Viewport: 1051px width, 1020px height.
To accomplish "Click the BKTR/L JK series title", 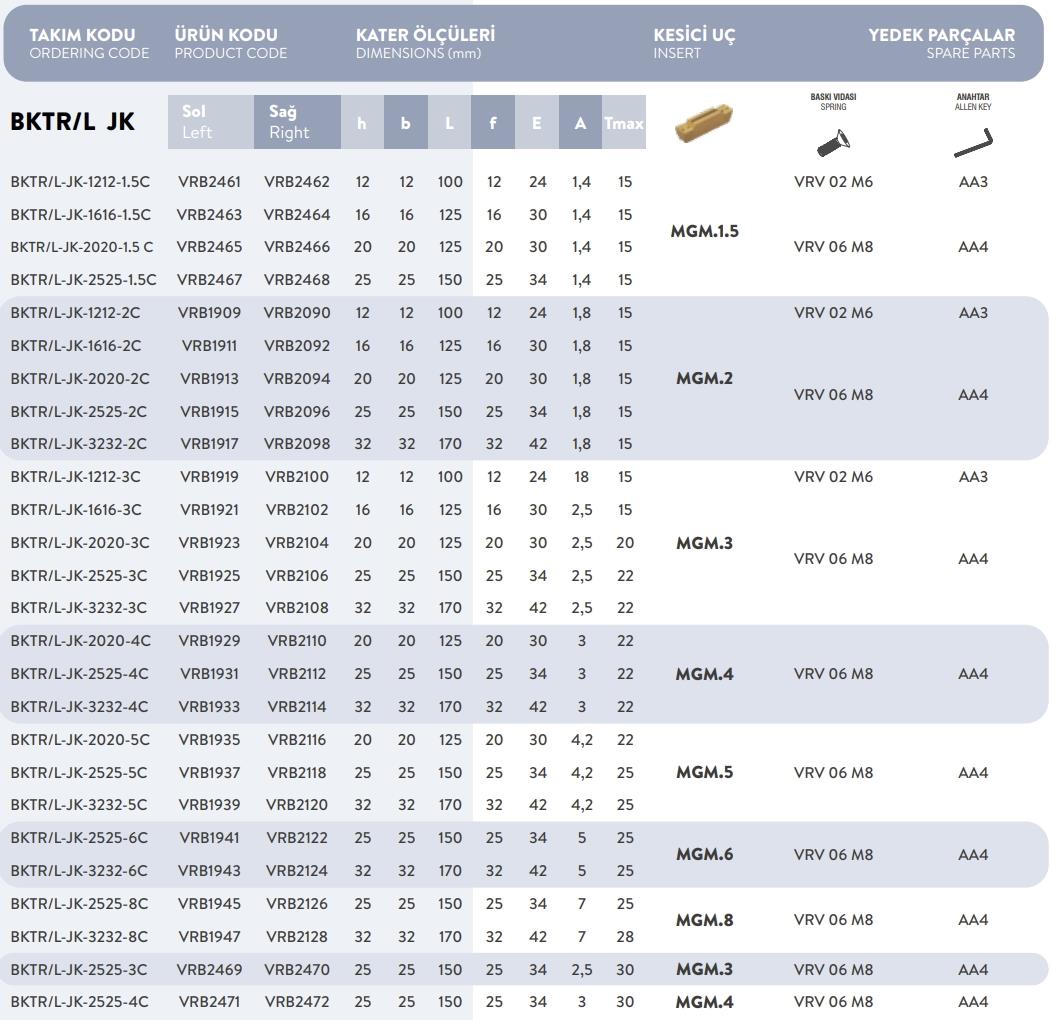I will point(72,122).
